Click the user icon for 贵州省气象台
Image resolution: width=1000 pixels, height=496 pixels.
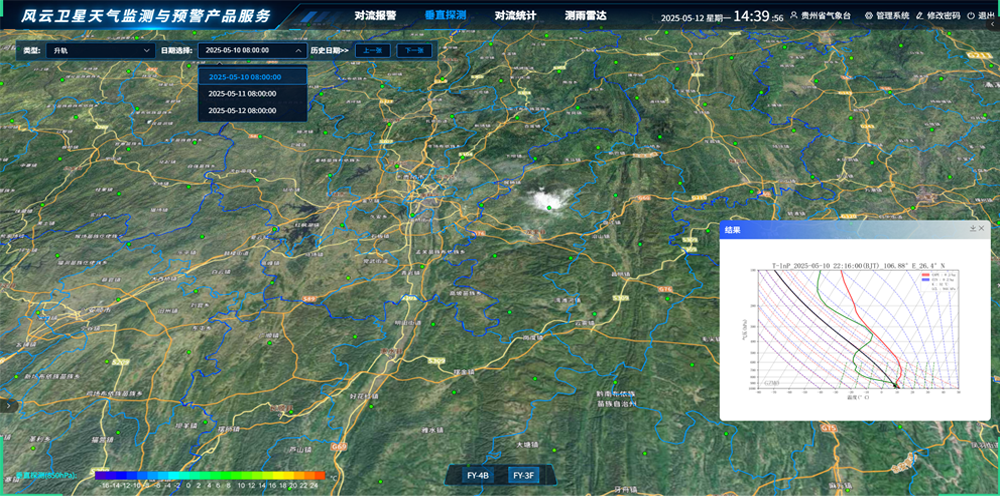click(794, 16)
